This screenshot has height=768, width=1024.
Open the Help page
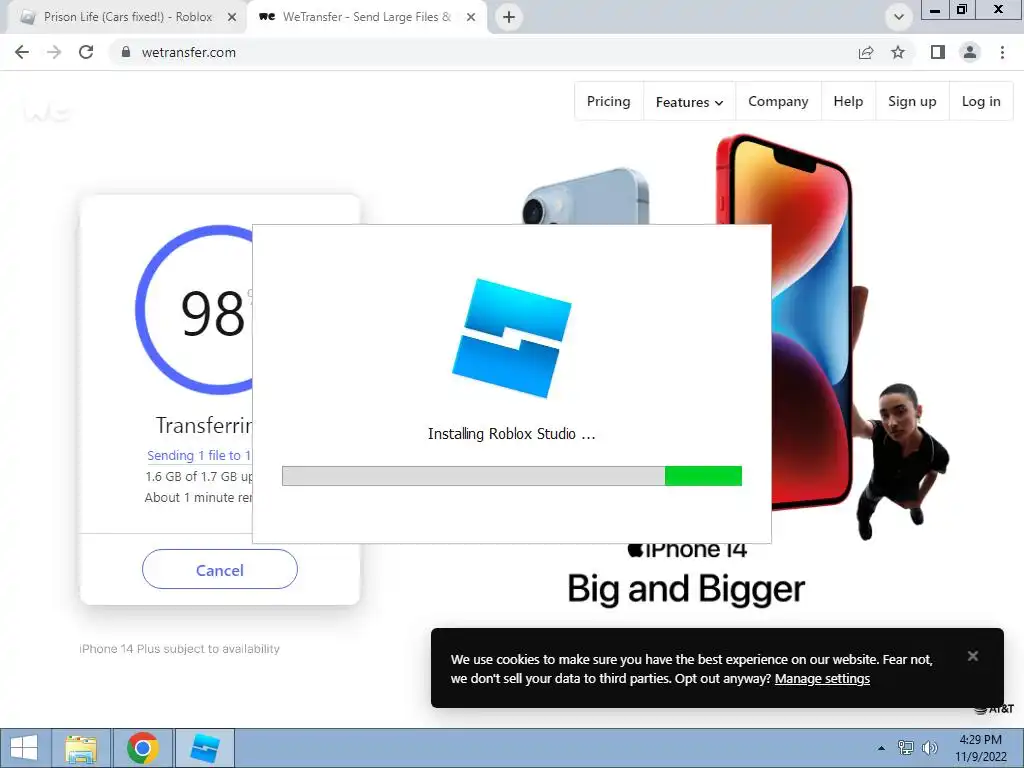(x=848, y=101)
